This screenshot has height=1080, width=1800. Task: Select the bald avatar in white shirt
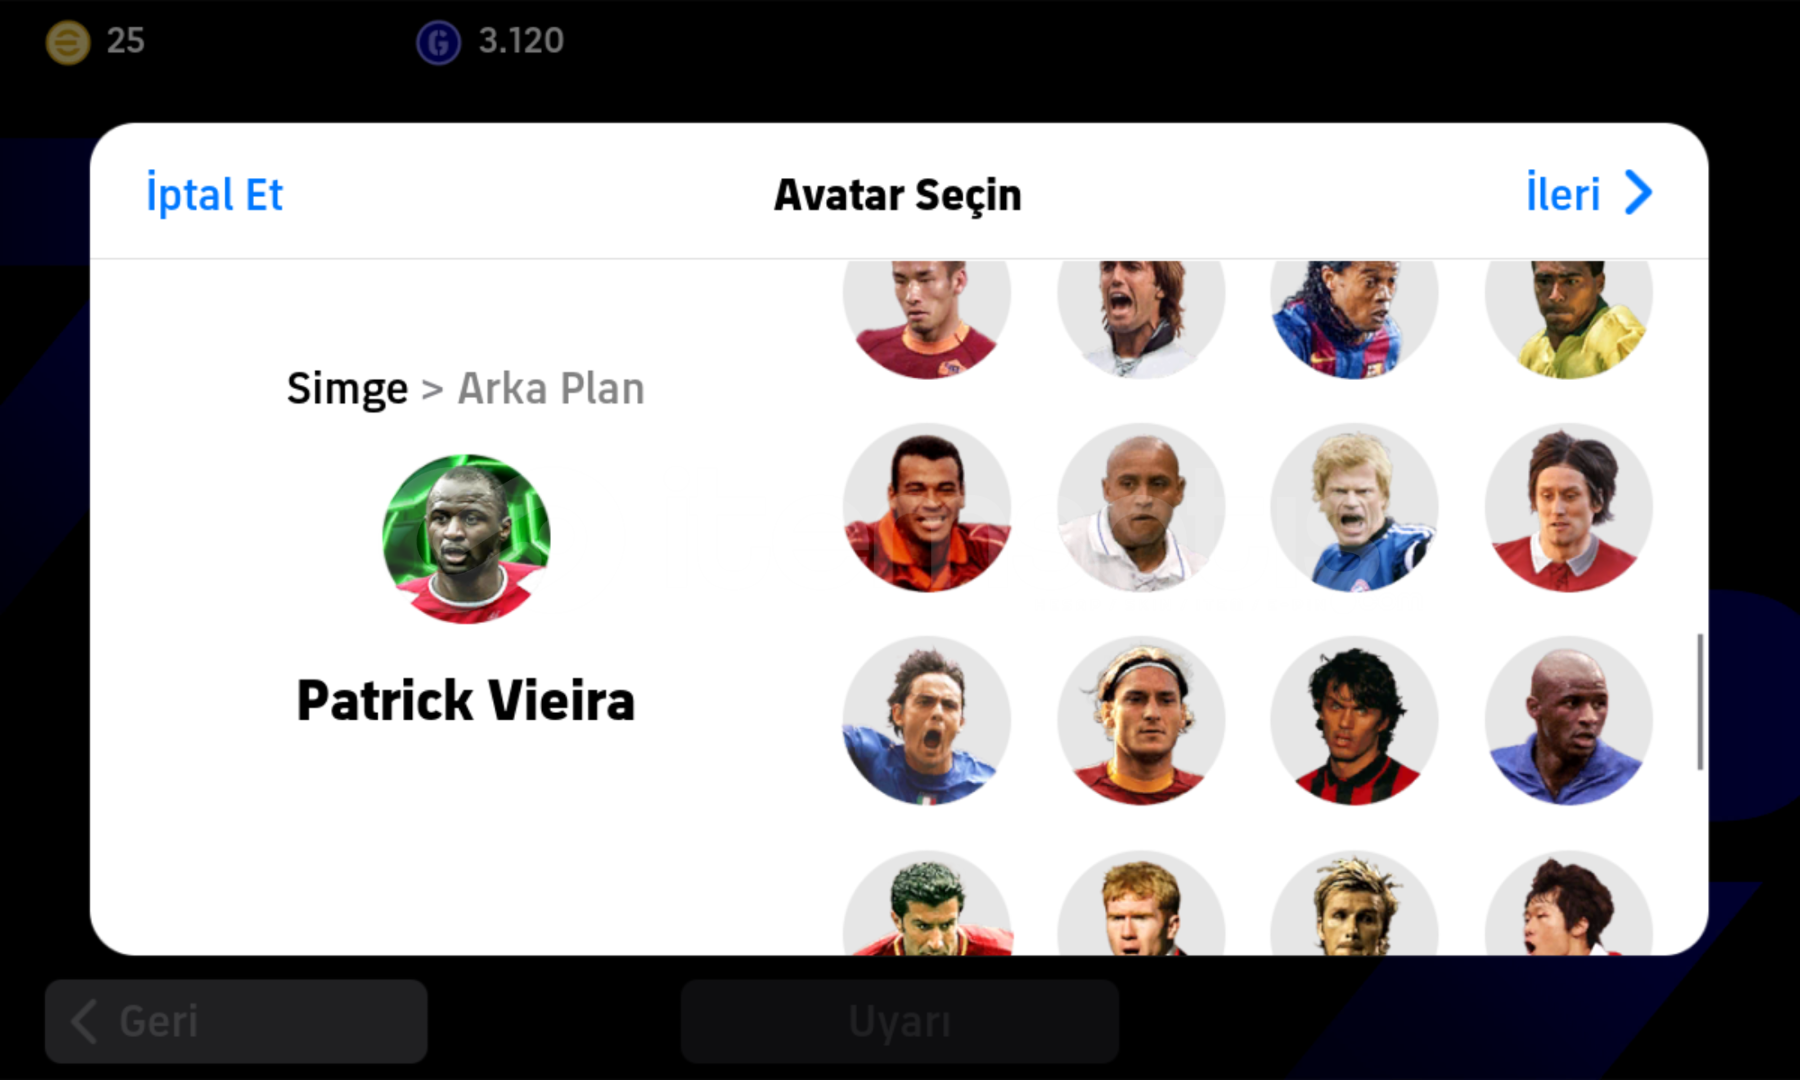click(1141, 507)
